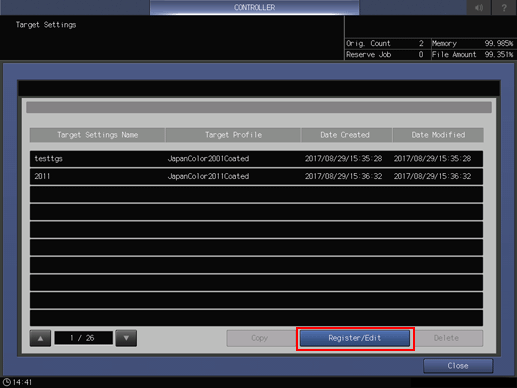Go to previous page with up arrow
Screen dimensions: 517x388
[x=40, y=338]
